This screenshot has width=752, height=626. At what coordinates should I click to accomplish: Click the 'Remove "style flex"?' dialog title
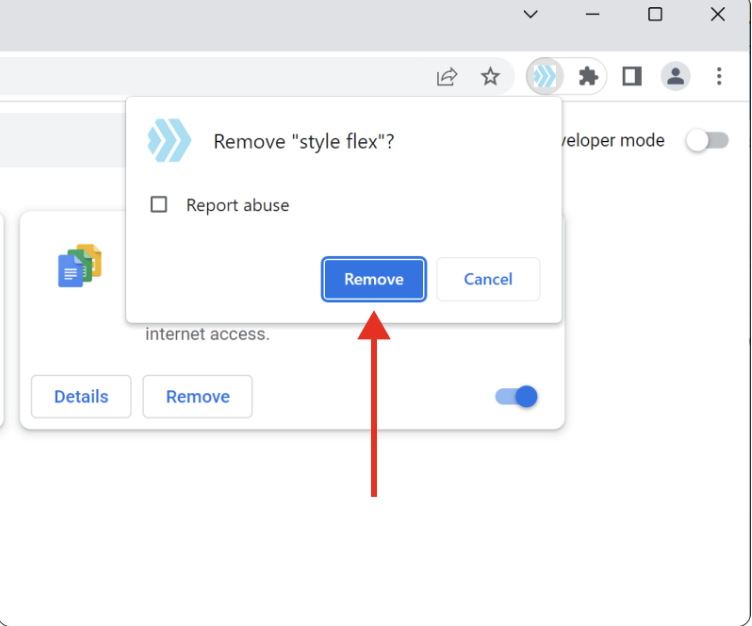[304, 142]
